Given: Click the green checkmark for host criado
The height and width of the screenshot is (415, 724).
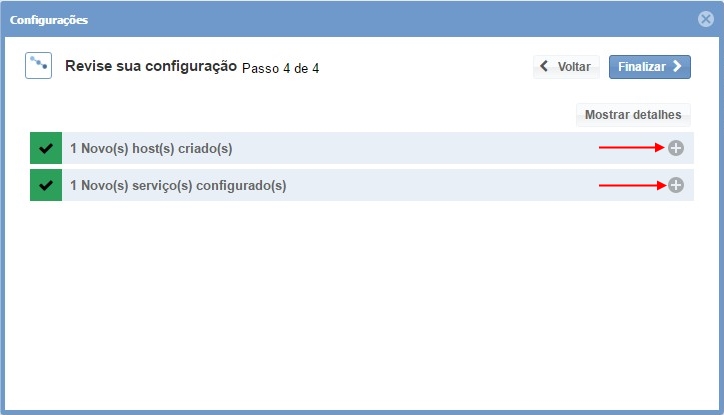Looking at the screenshot, I should tap(46, 148).
